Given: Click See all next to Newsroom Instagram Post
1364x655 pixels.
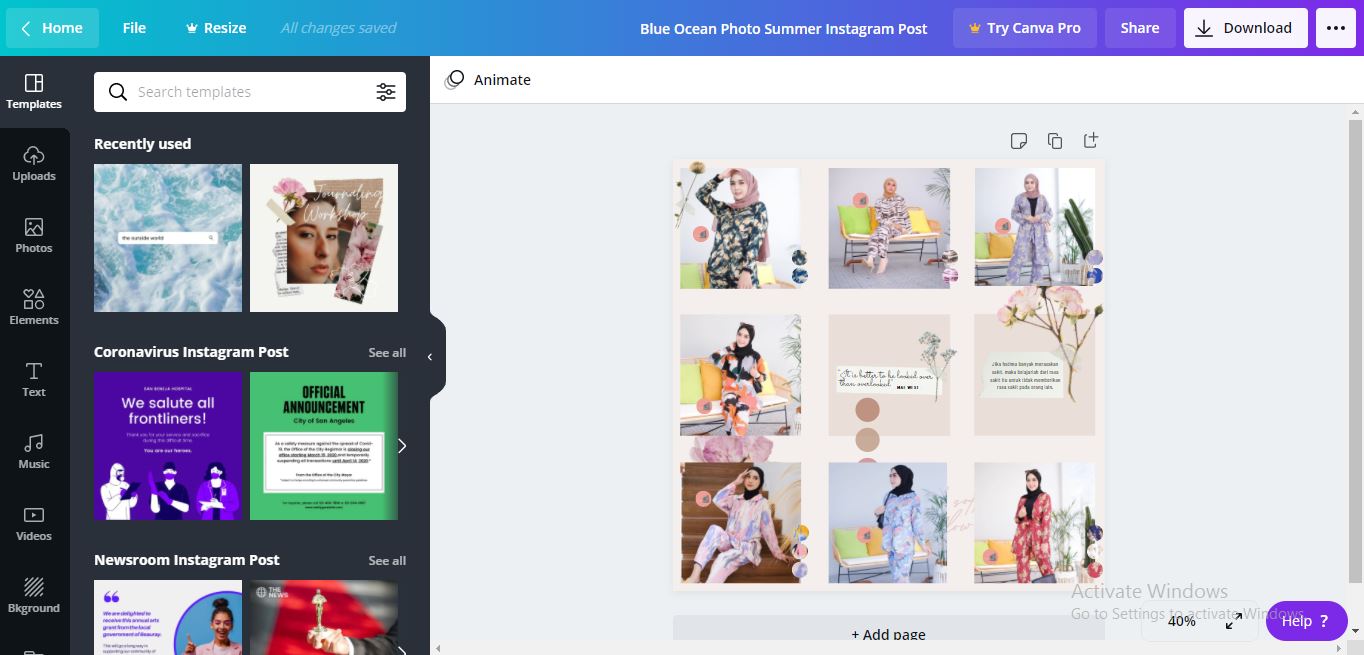Looking at the screenshot, I should pyautogui.click(x=387, y=560).
